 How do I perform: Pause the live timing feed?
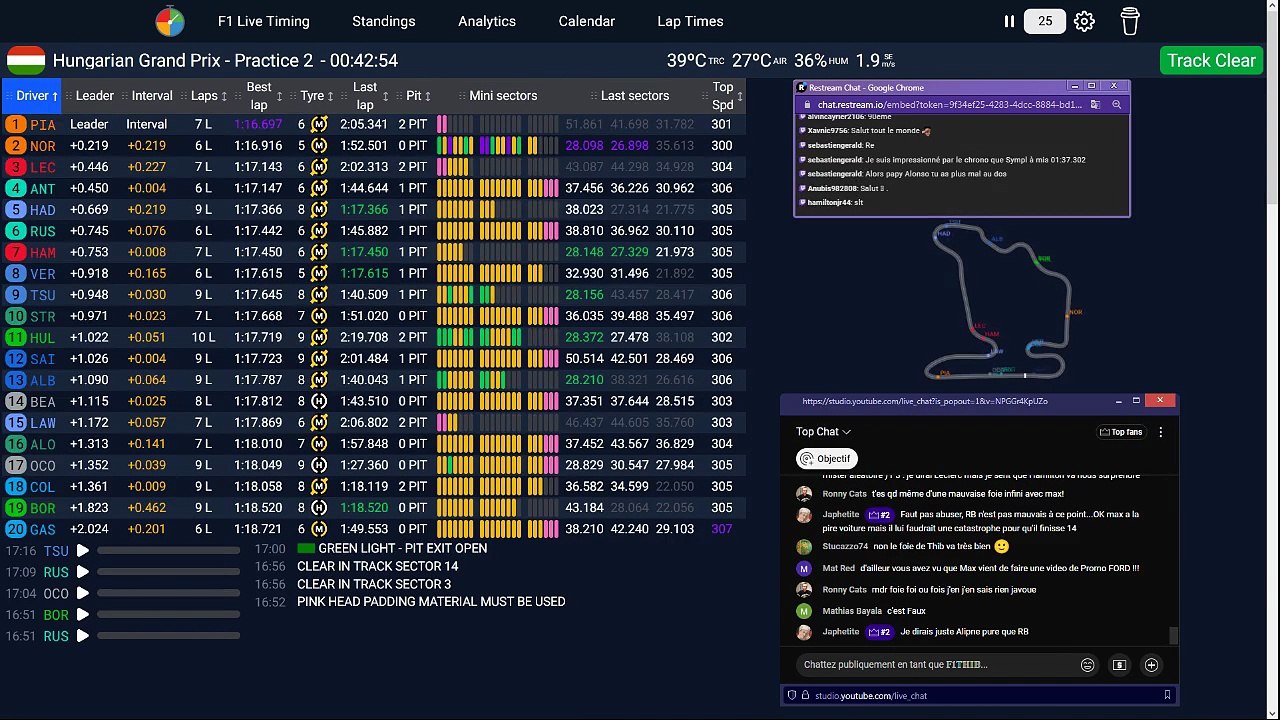[x=1009, y=21]
